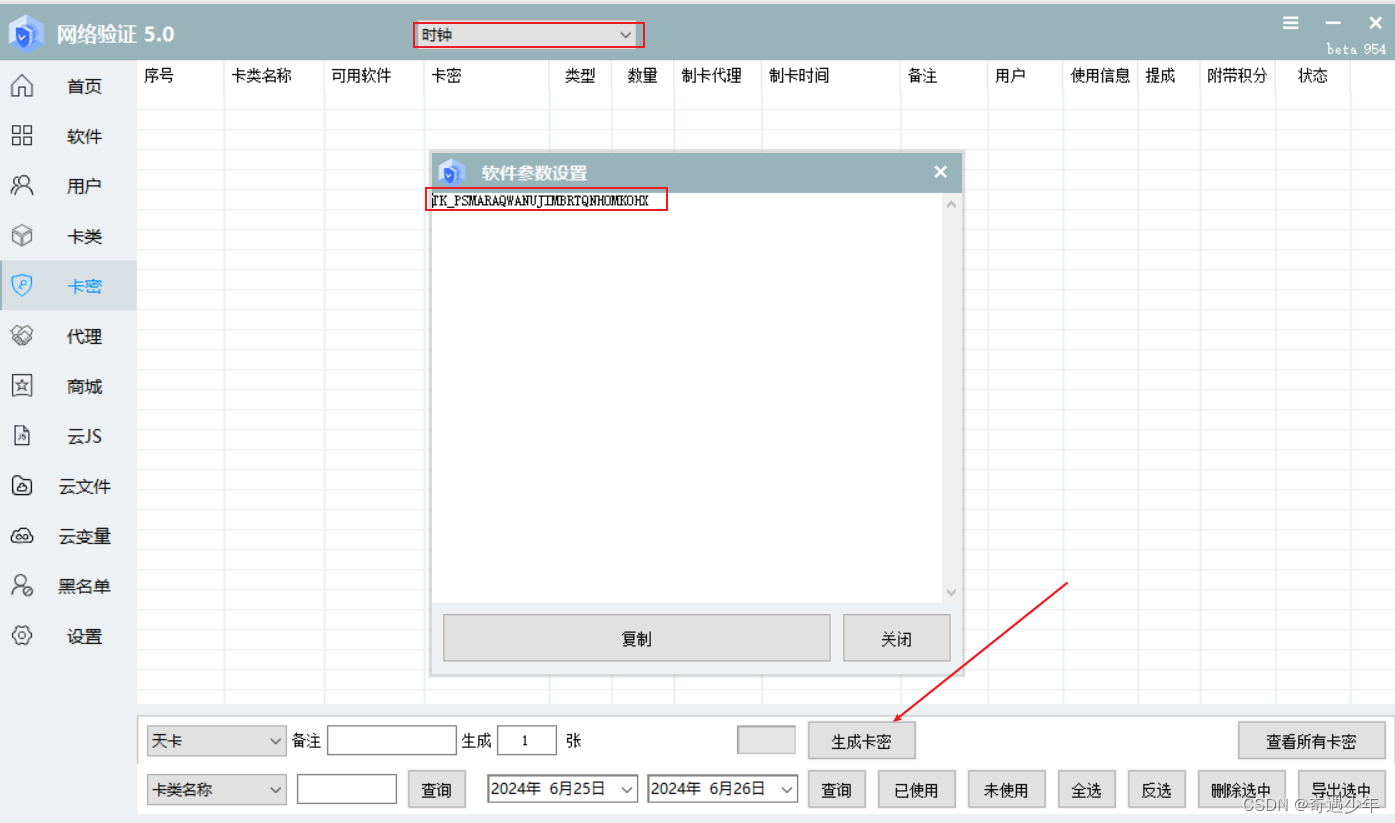This screenshot has height=823, width=1395.
Task: Click the cloud folder icon beside 云文件
Action: [x=22, y=486]
